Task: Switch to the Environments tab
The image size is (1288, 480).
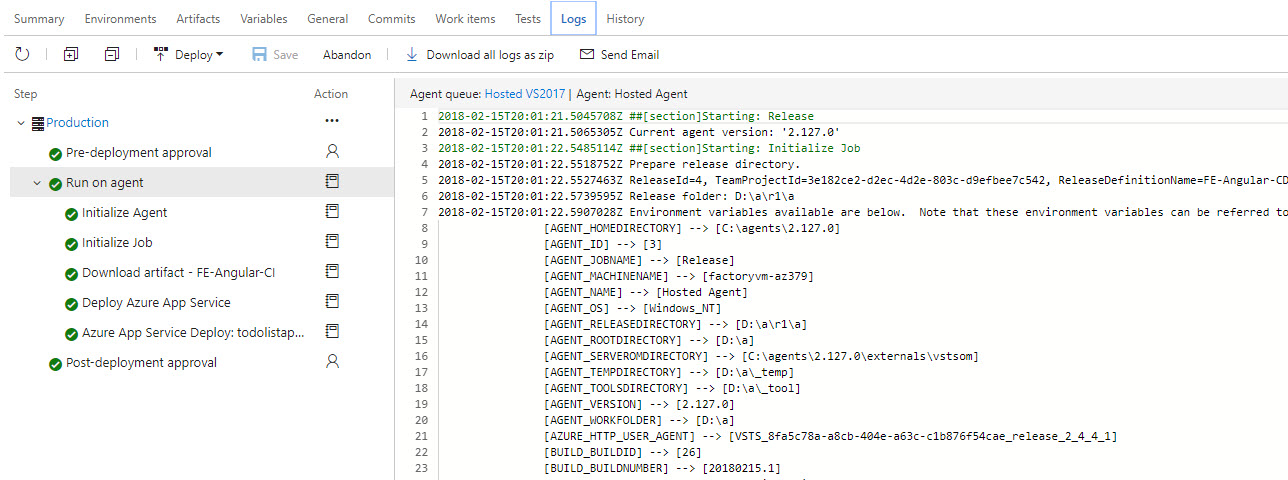Action: tap(120, 19)
